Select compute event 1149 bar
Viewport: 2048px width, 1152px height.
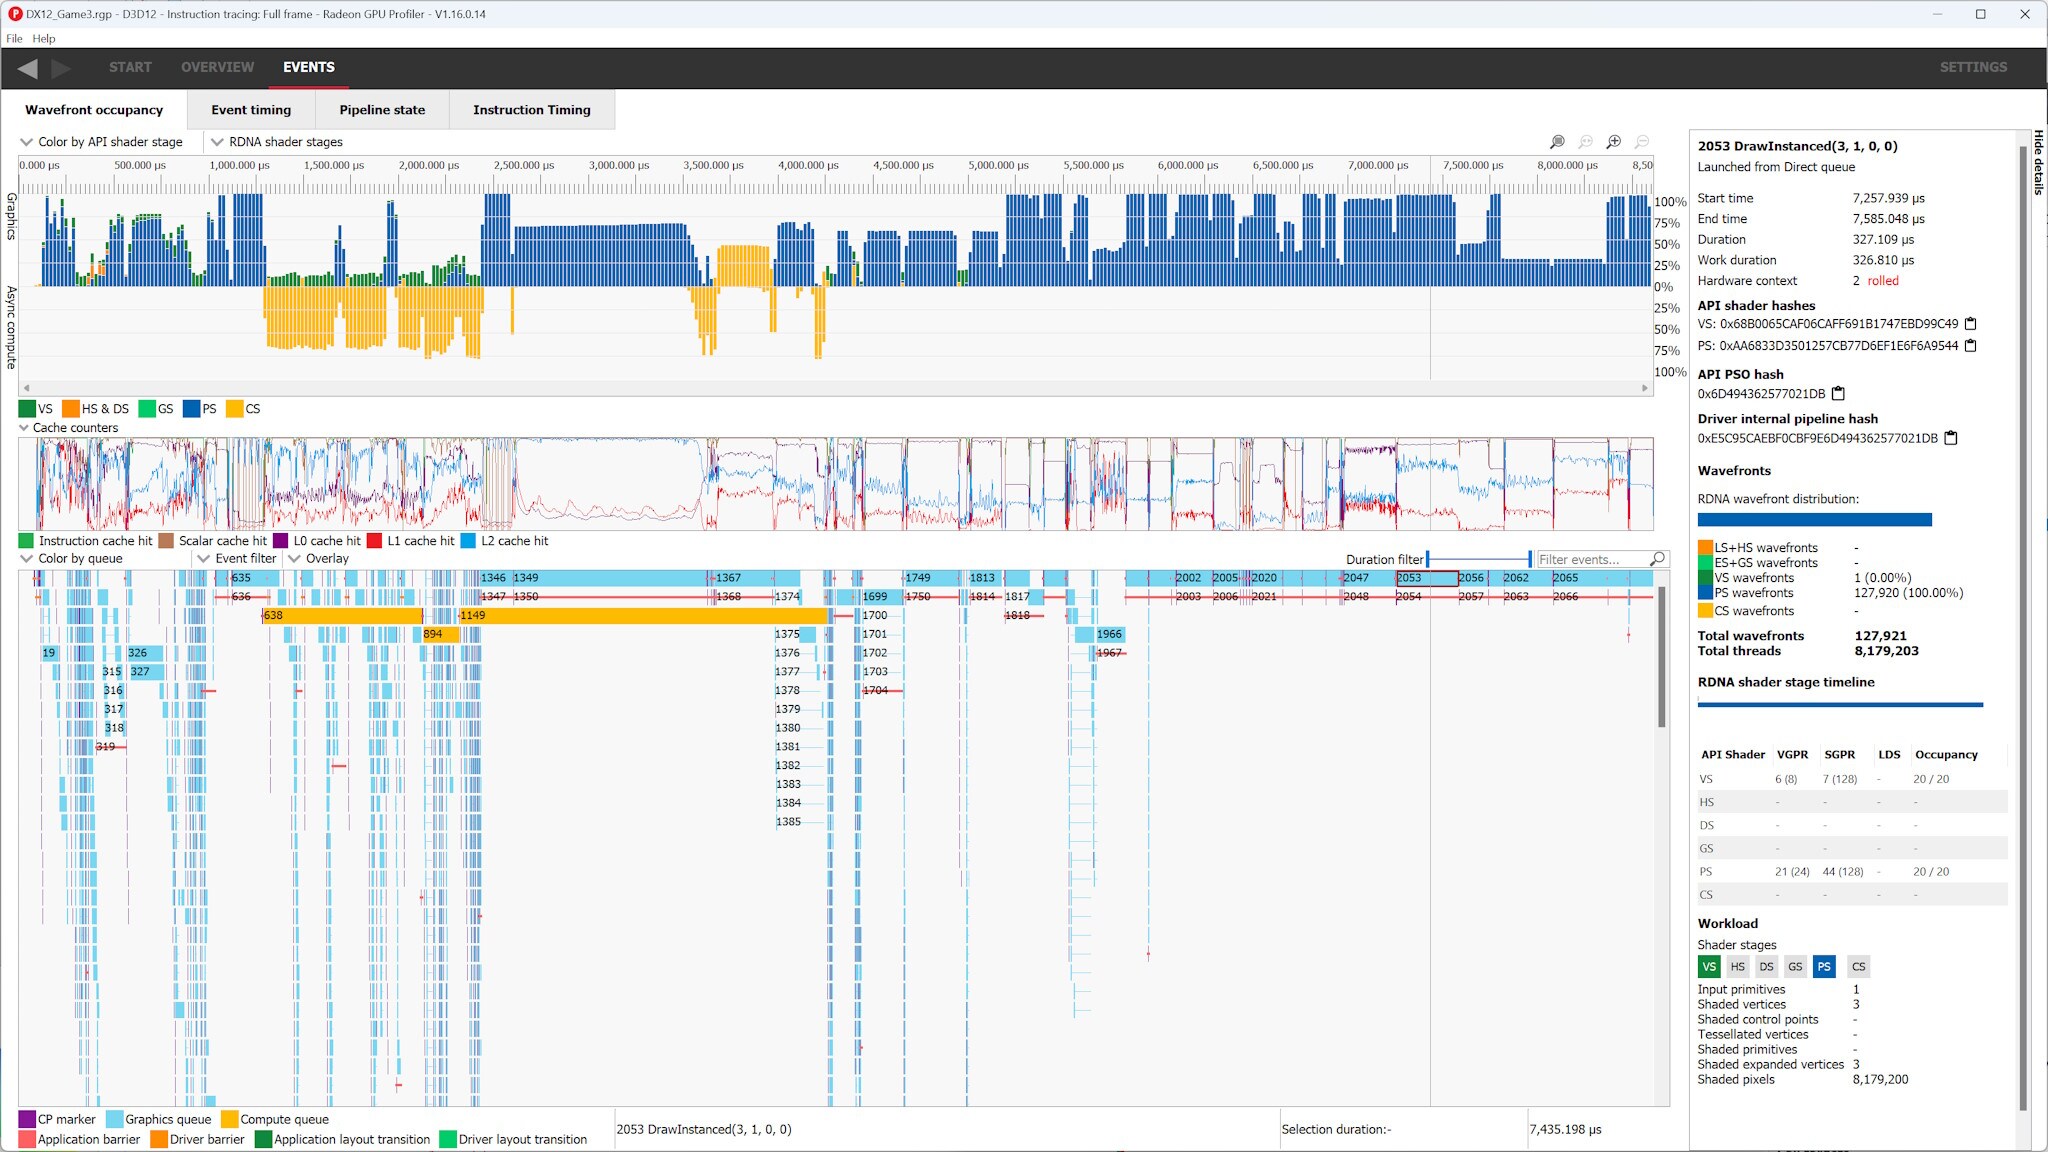(643, 615)
